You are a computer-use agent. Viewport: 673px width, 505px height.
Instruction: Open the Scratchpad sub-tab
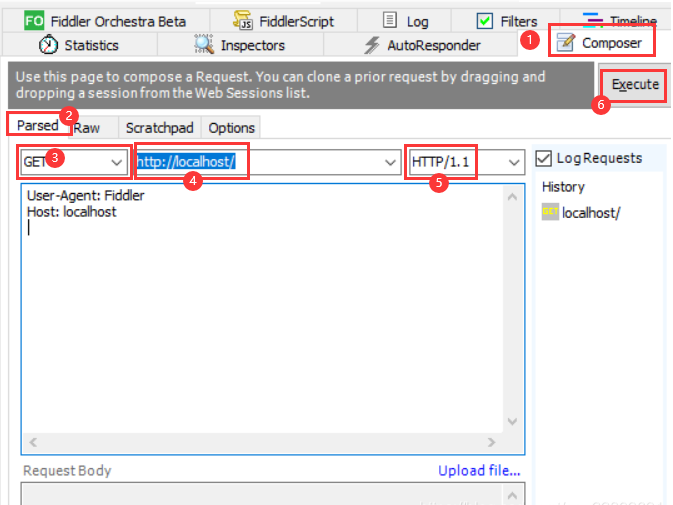tap(160, 128)
